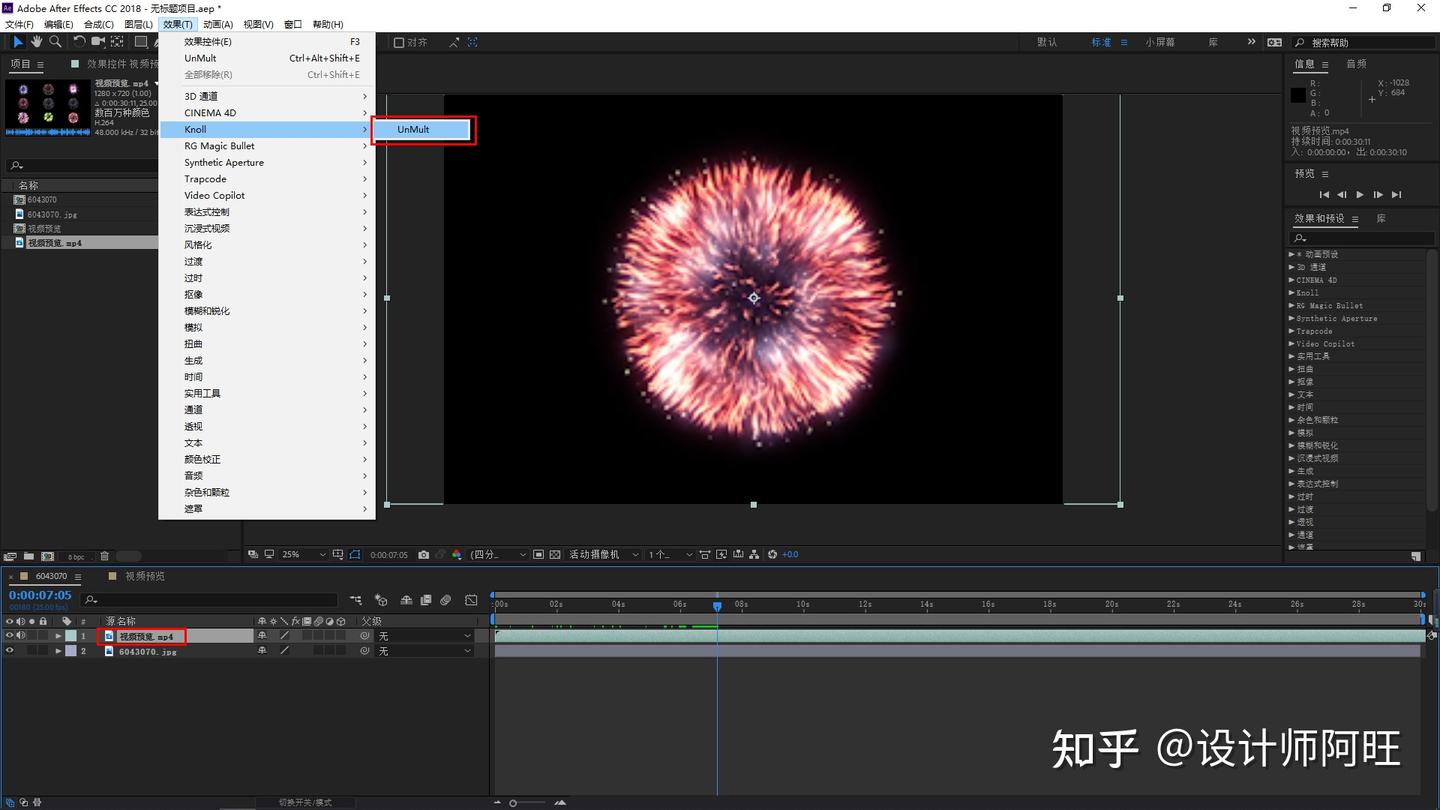
Task: Select the Rotation tool
Action: (78, 41)
